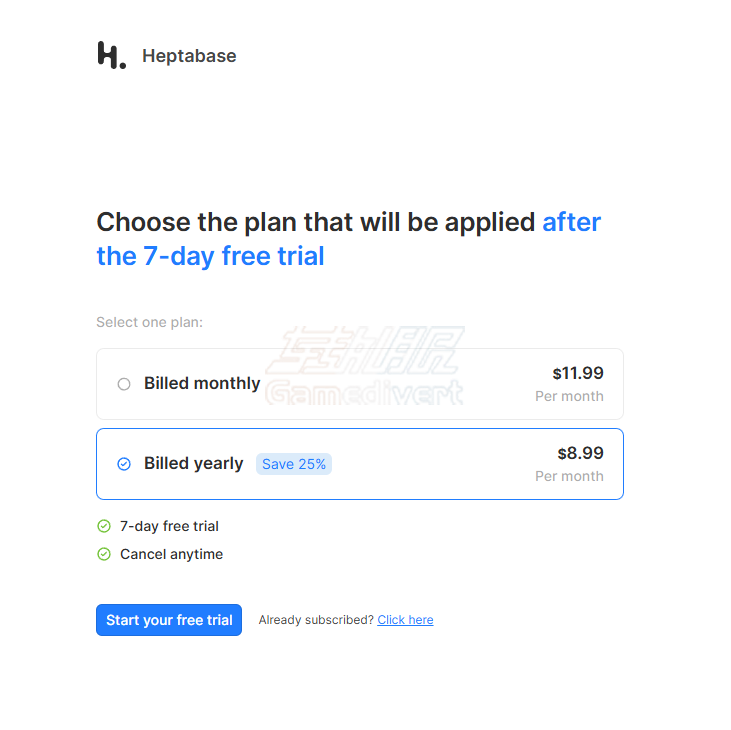The image size is (731, 730).
Task: Open the Click here subscribed link
Action: pos(405,620)
